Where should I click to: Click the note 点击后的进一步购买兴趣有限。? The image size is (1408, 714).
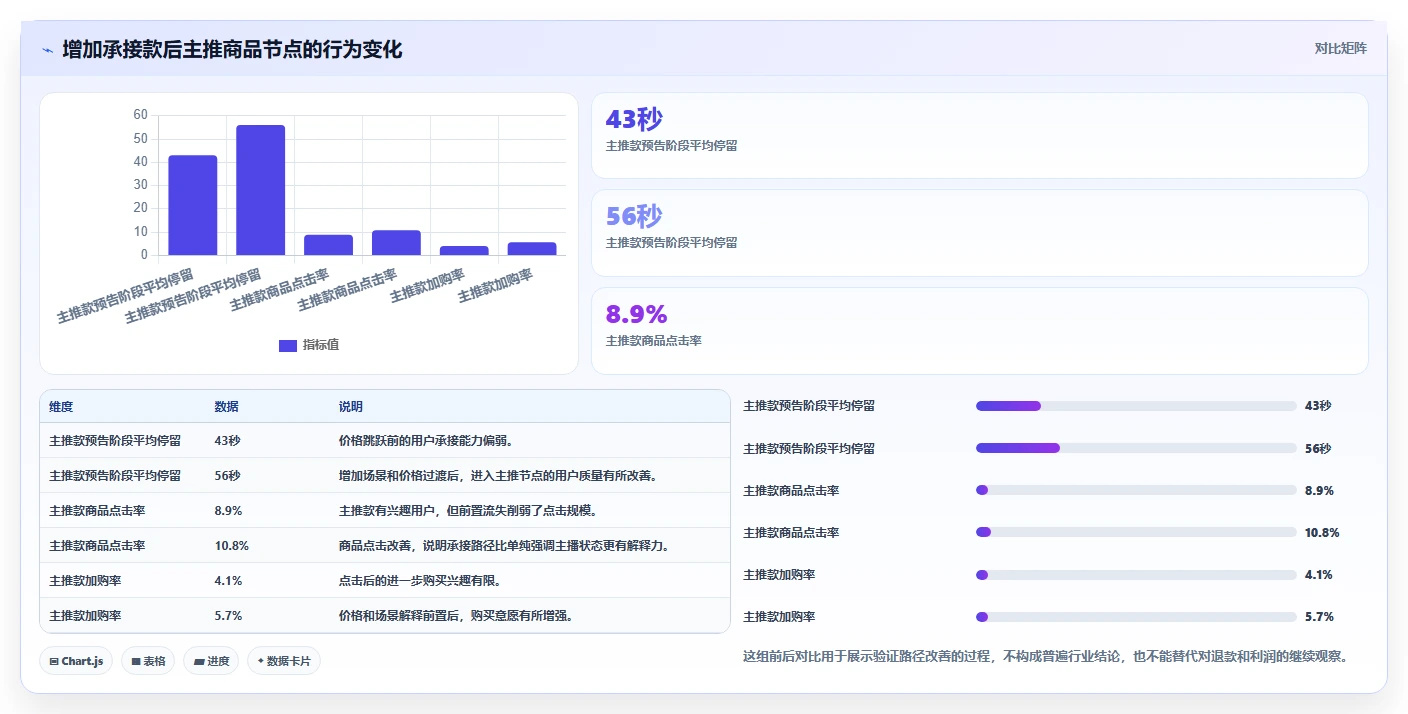[x=420, y=581]
